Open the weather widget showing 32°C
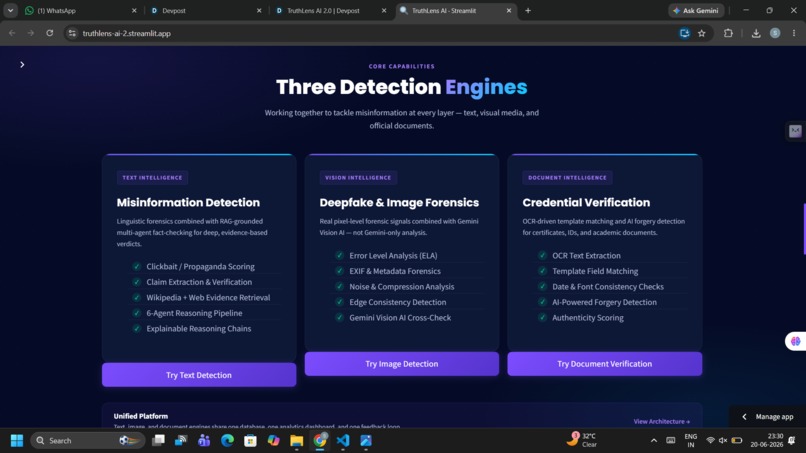Image resolution: width=806 pixels, height=453 pixels. click(x=582, y=440)
